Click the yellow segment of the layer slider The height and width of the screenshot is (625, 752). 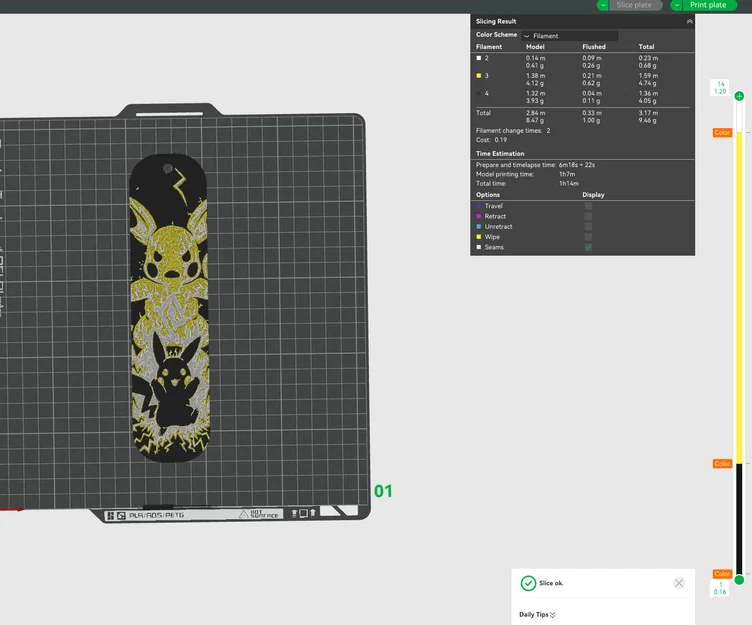click(x=739, y=297)
